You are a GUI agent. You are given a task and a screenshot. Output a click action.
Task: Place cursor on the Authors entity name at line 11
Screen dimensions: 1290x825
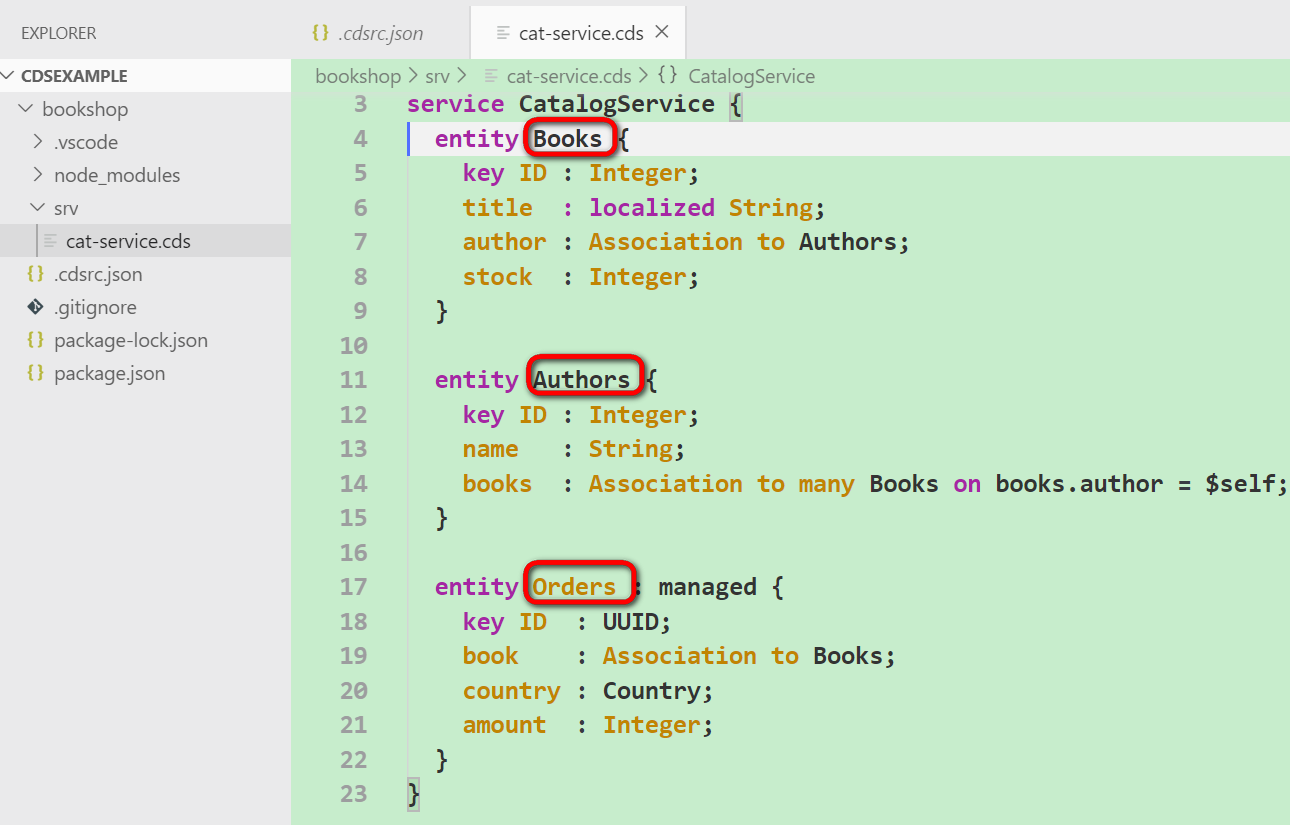(x=582, y=380)
